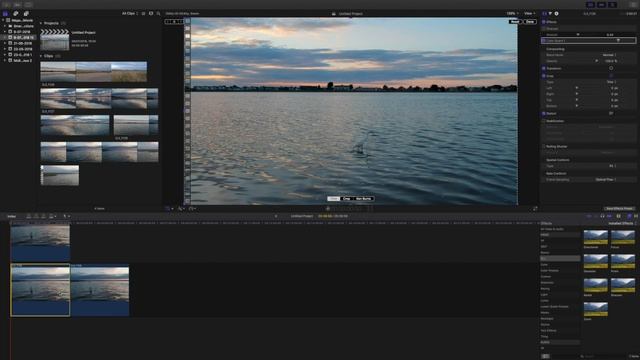Open the Titles and Generators sidebar
The image size is (640, 360).
coord(26,13)
